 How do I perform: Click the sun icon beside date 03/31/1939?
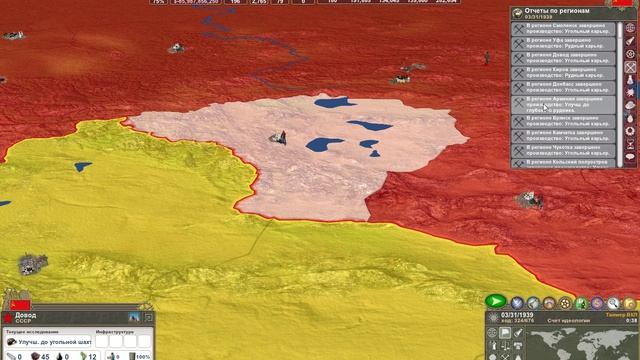click(493, 317)
